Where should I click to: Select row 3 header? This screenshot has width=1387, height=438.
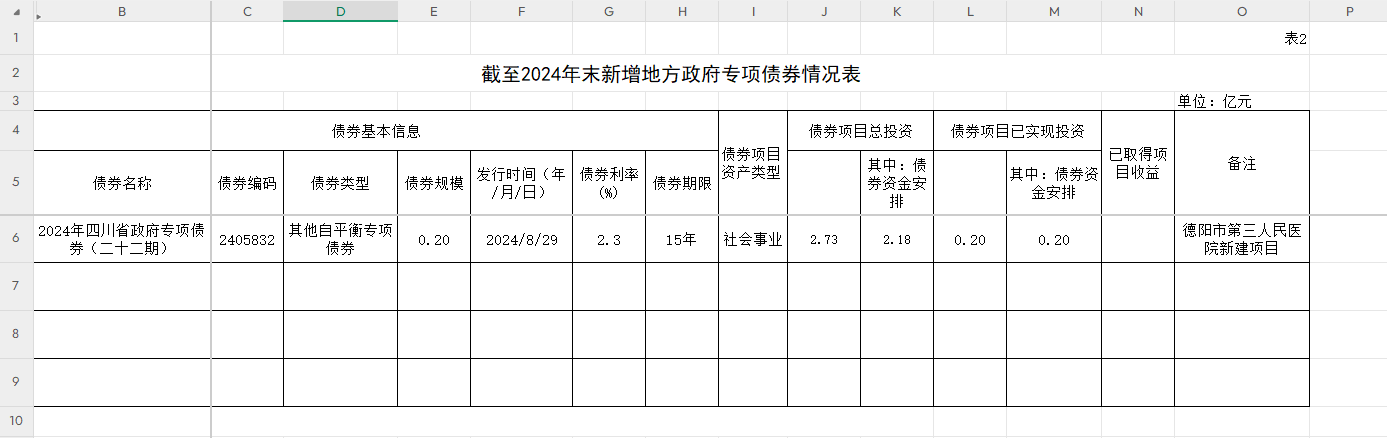click(17, 101)
